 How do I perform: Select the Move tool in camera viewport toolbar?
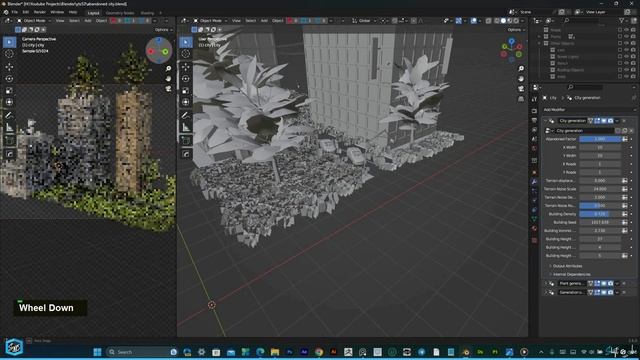click(9, 67)
